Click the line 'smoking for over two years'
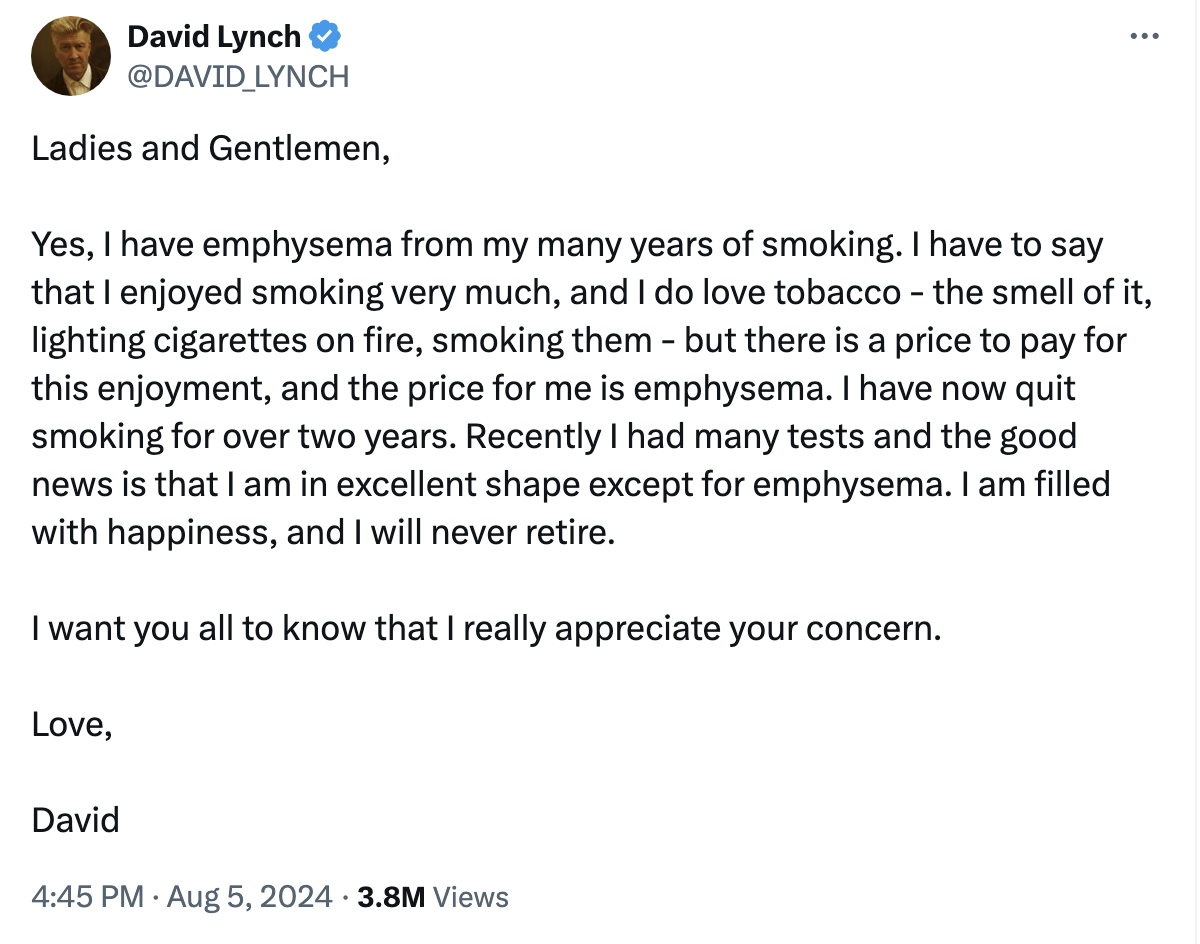 555,436
